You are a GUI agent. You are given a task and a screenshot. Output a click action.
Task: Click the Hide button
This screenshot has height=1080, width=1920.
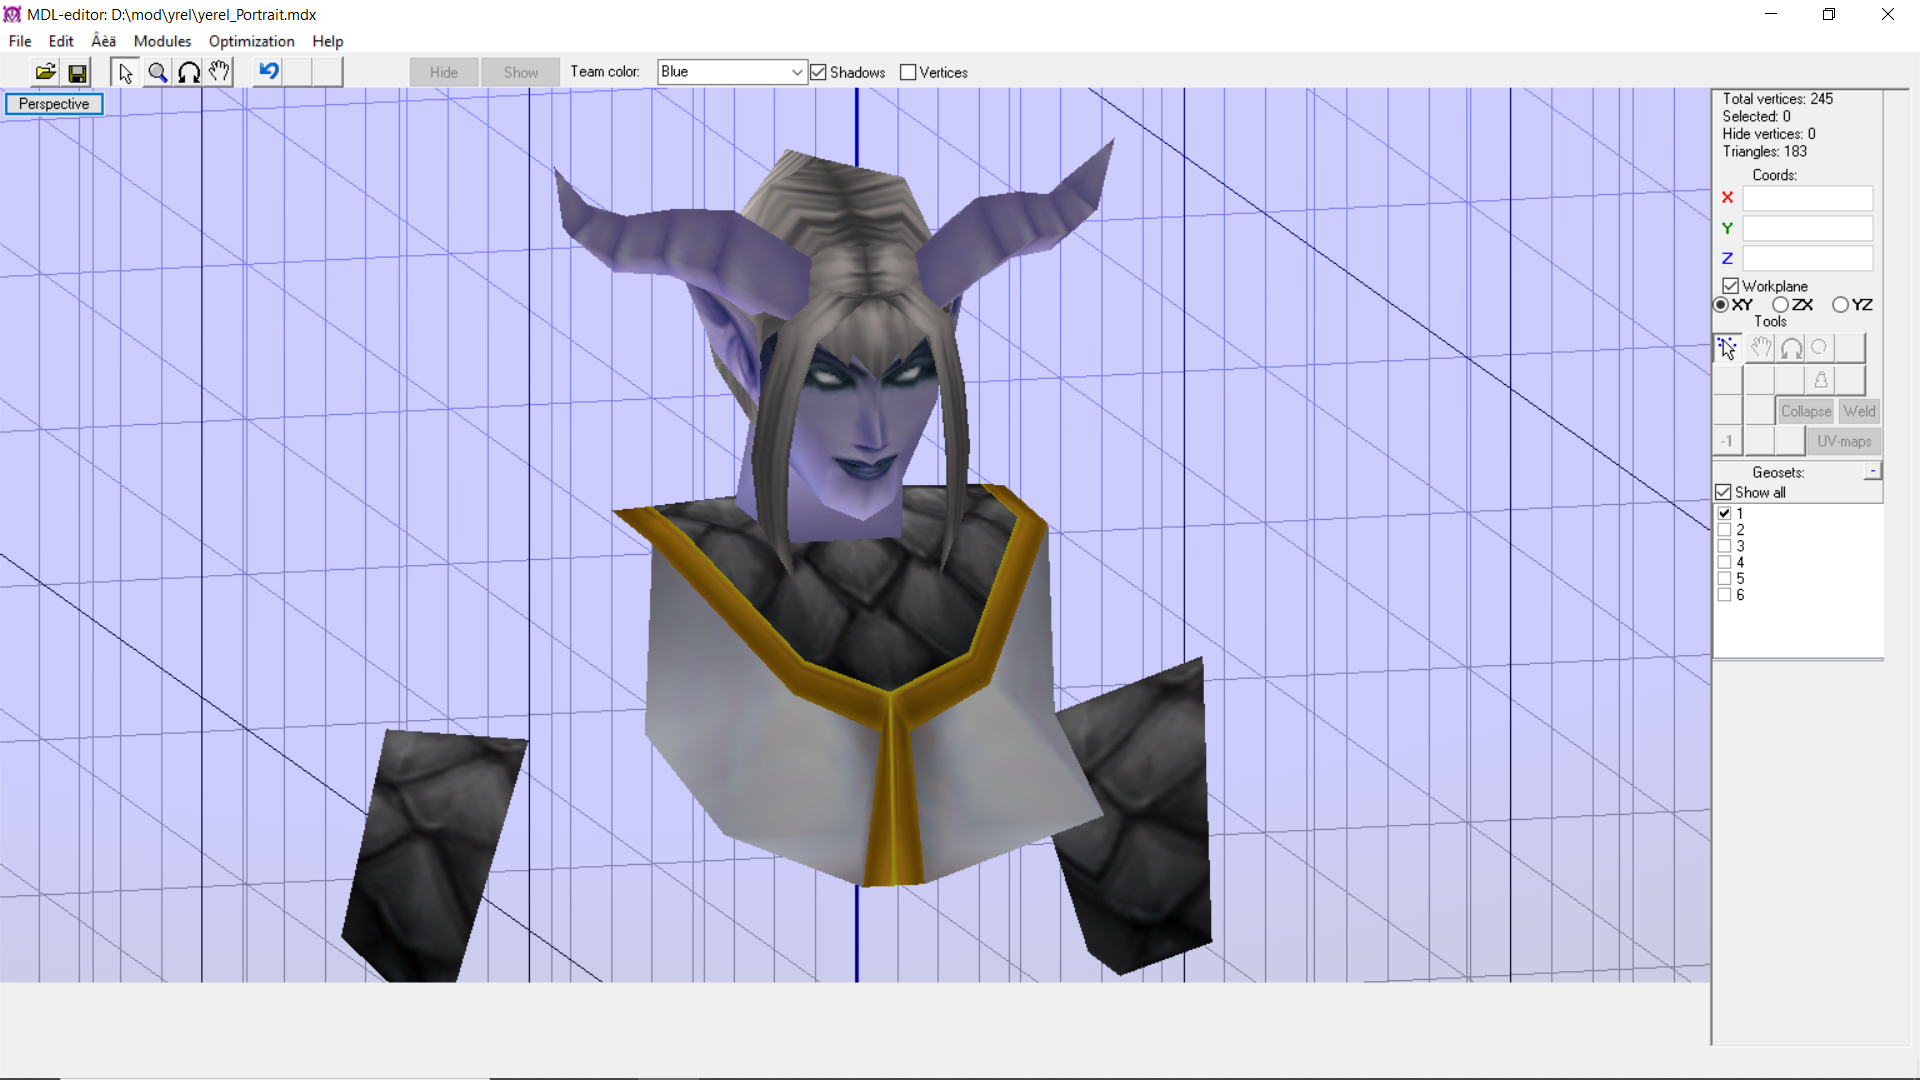(x=444, y=72)
